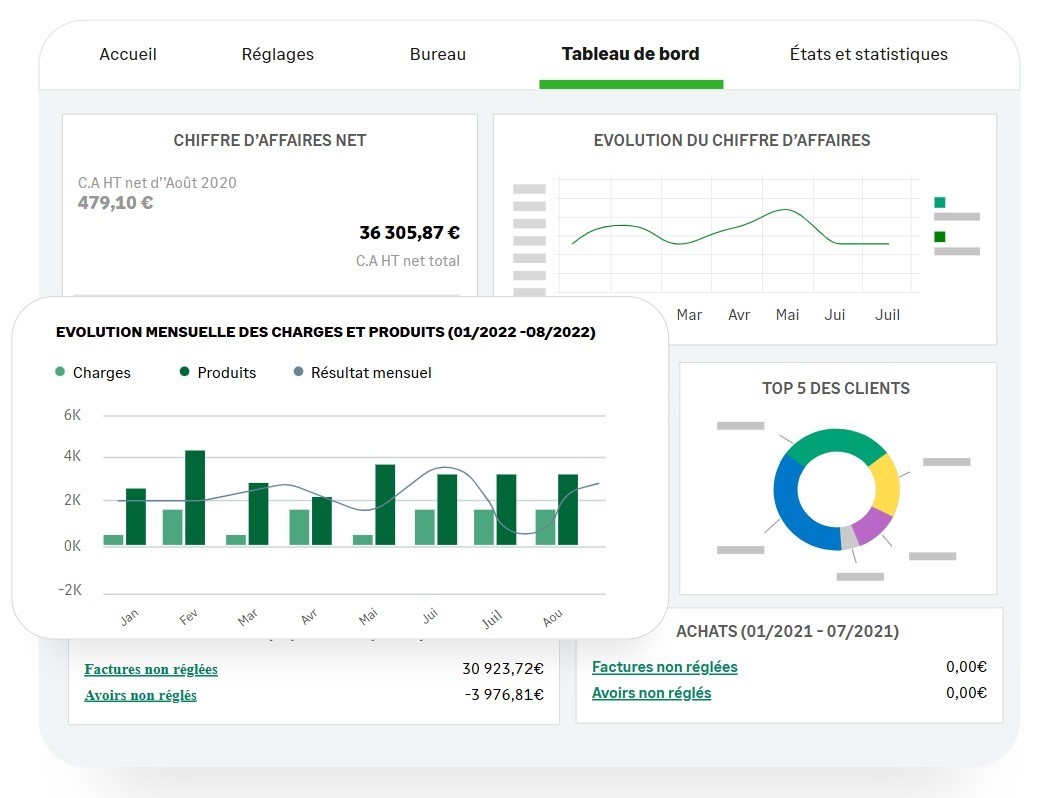This screenshot has width=1056, height=798.
Task: Select the yellow segment of clients donut
Action: pos(885,485)
